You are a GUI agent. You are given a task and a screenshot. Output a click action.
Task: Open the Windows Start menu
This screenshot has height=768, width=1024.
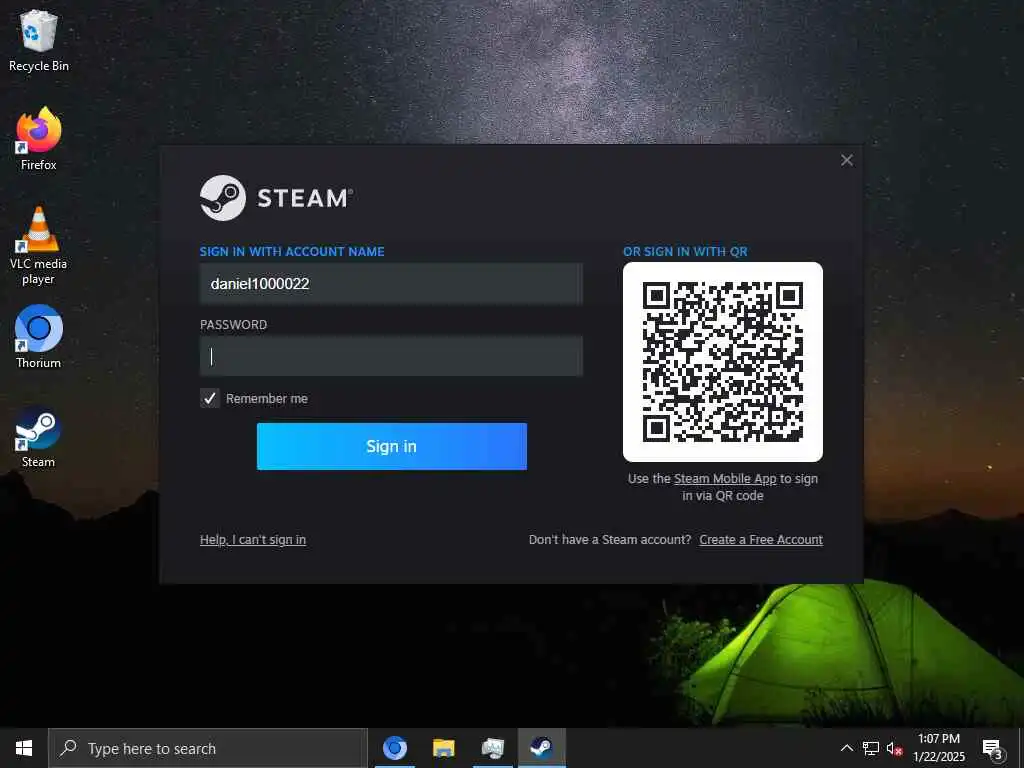(x=24, y=748)
